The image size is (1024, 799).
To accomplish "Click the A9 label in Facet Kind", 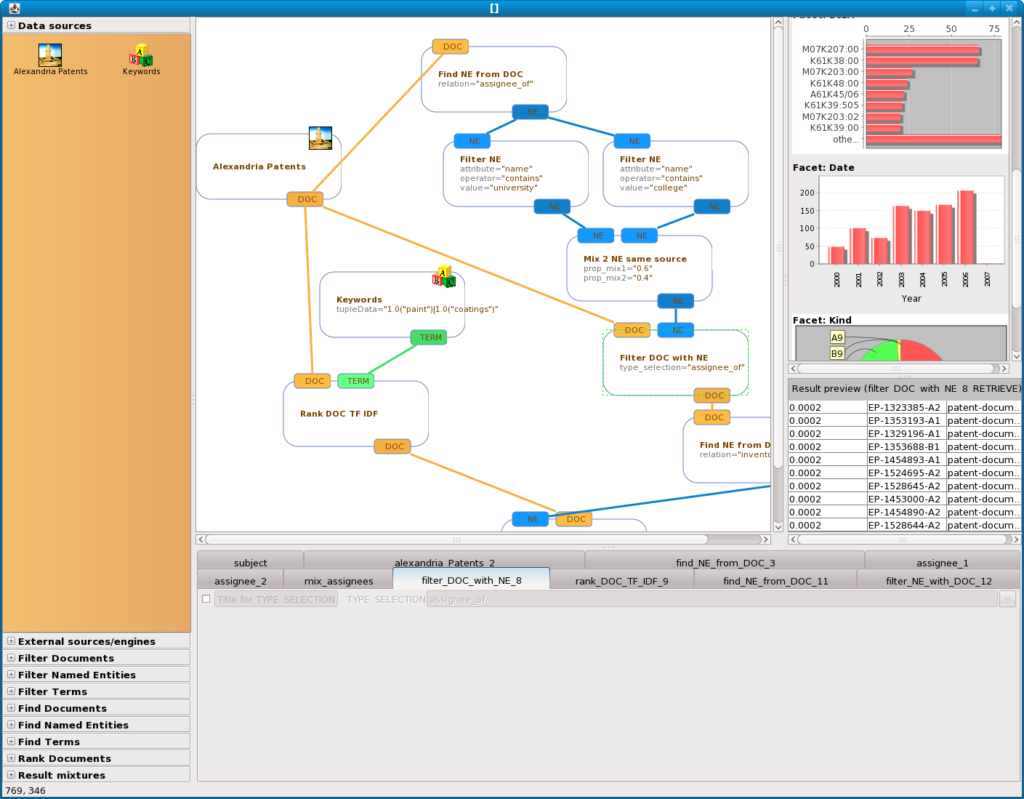I will click(837, 337).
